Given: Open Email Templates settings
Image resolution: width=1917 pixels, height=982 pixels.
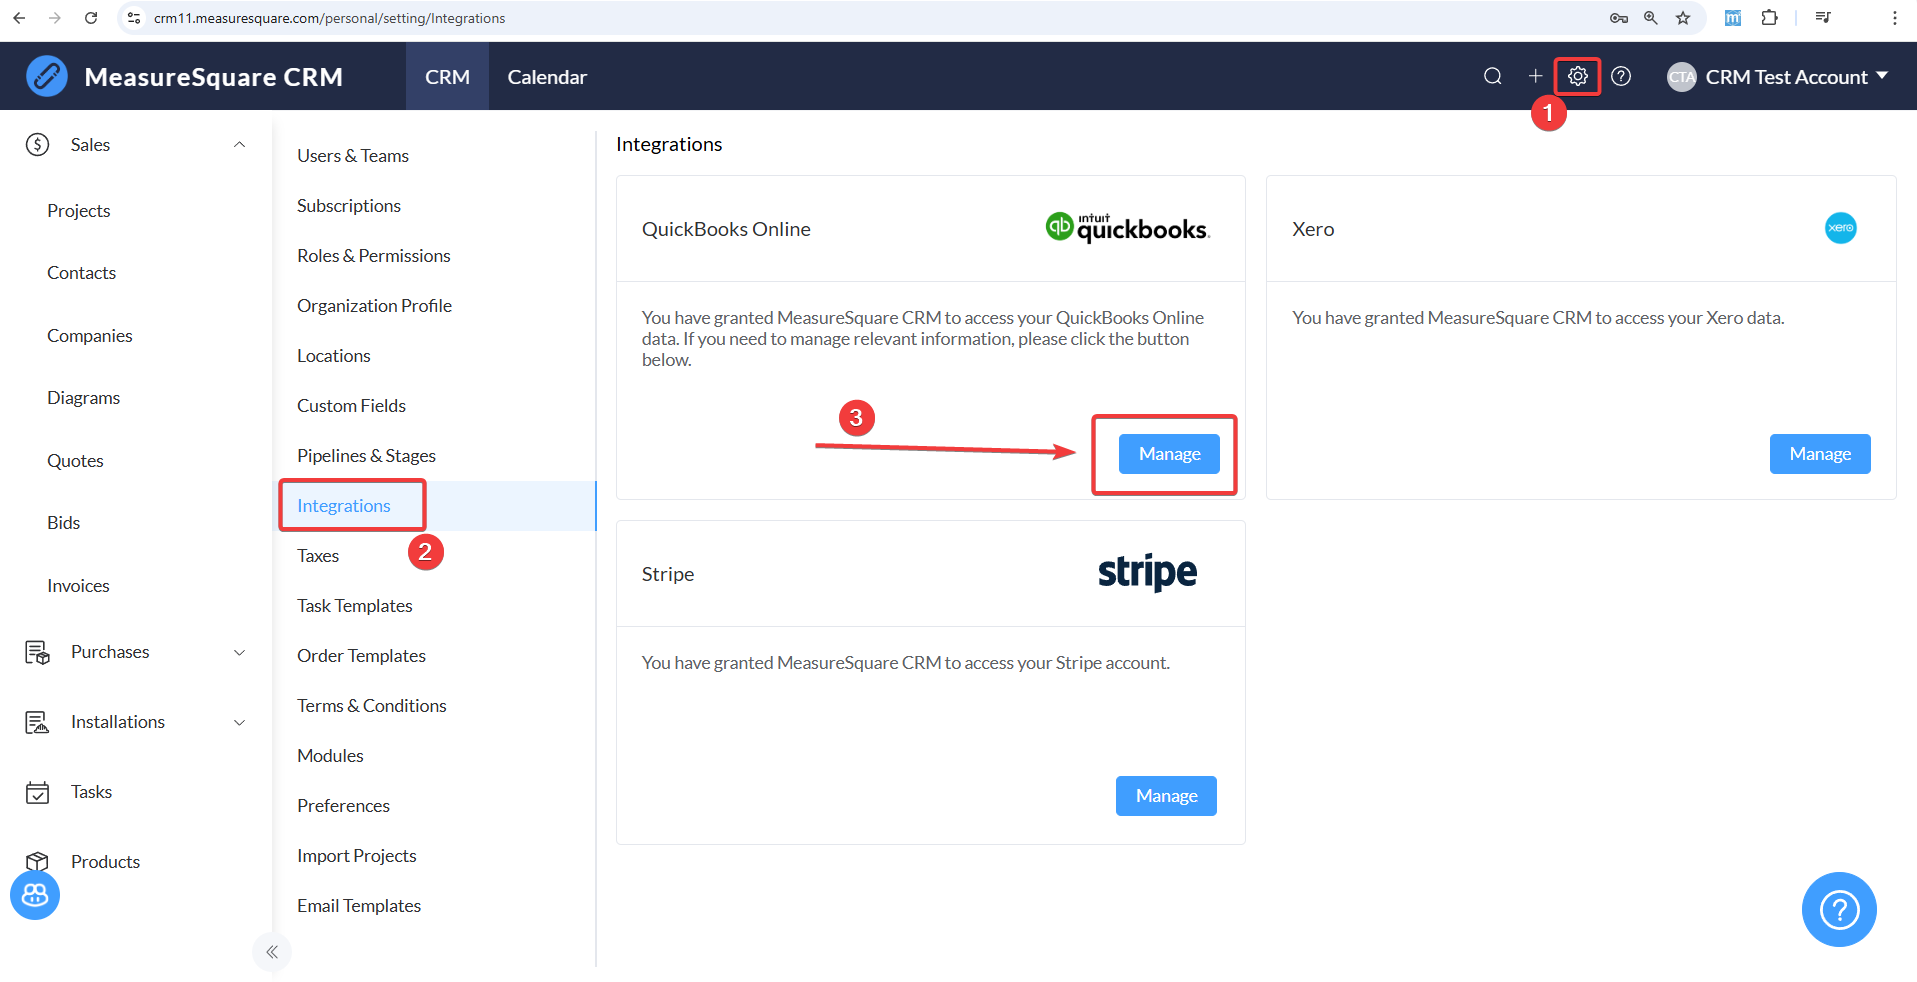Looking at the screenshot, I should point(359,906).
